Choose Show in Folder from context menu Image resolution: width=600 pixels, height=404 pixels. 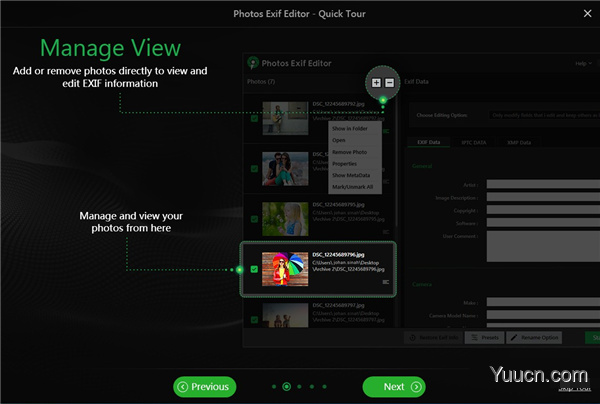pyautogui.click(x=350, y=129)
